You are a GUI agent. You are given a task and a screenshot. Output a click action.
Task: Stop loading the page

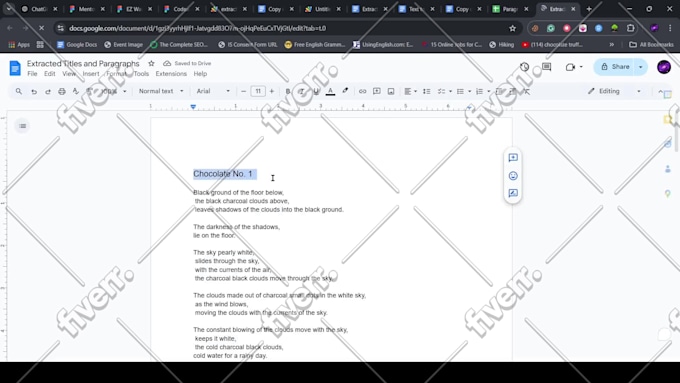(x=41, y=28)
